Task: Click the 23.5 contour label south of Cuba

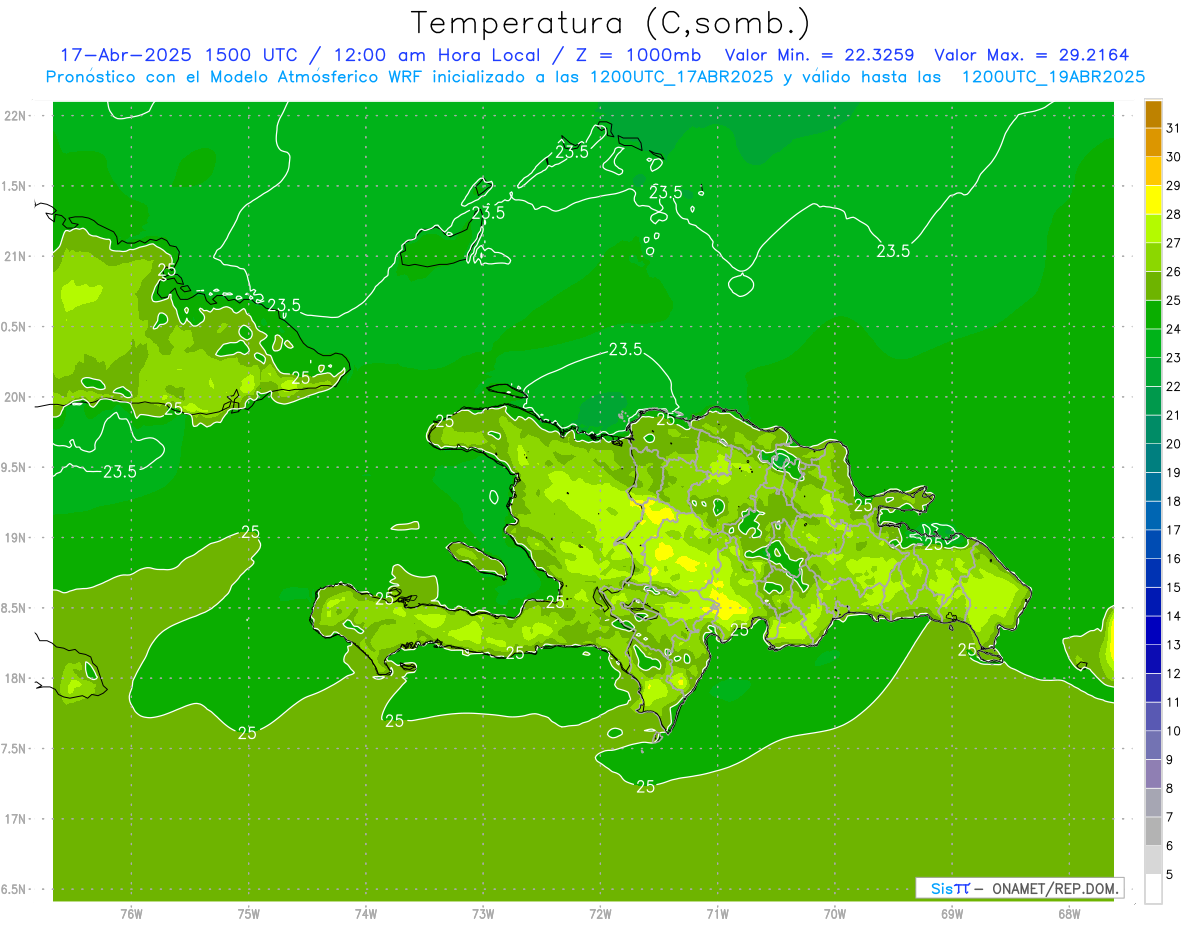Action: 120,471
